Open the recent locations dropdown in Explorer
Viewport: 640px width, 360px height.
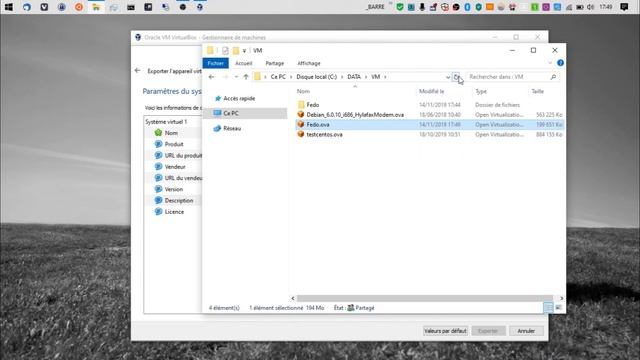coord(236,77)
